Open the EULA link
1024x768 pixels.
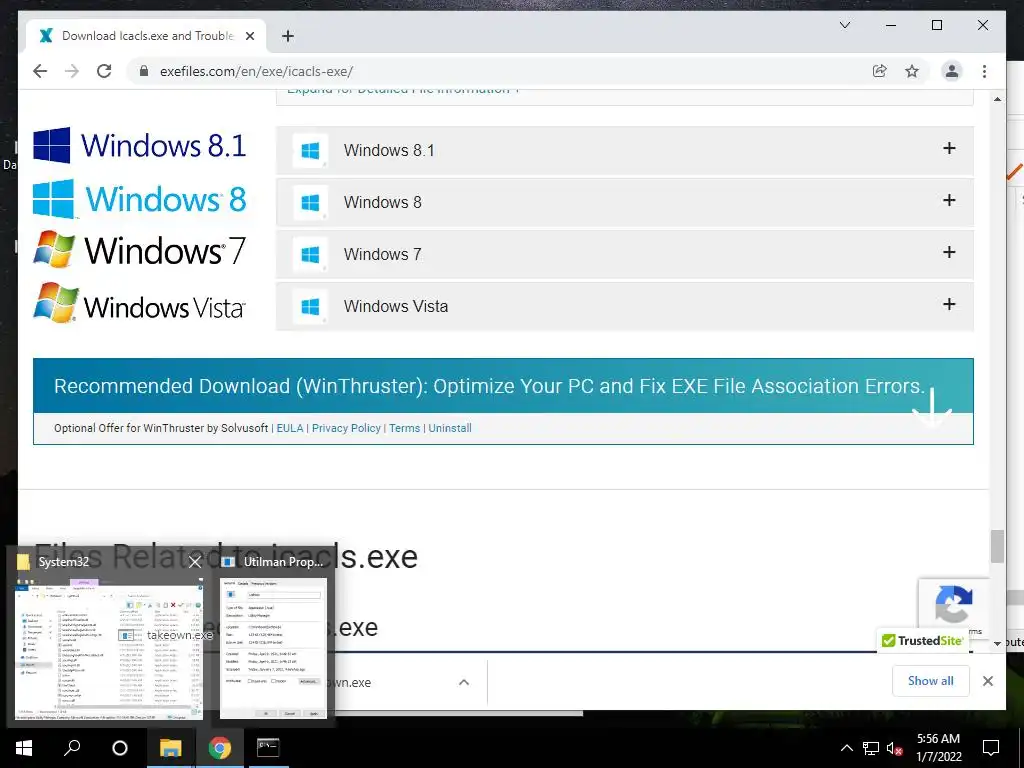point(290,428)
